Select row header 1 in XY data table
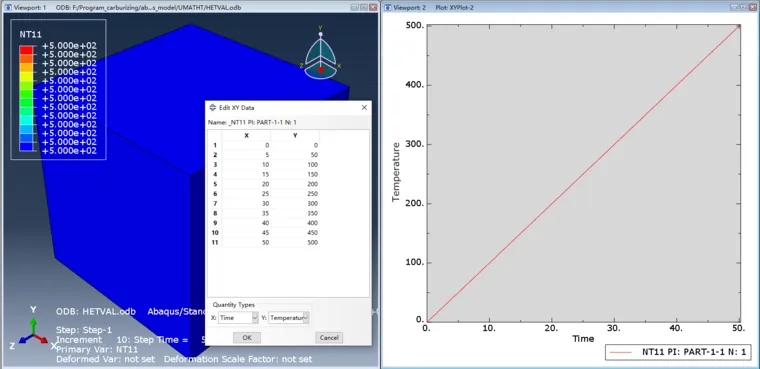 coord(215,145)
